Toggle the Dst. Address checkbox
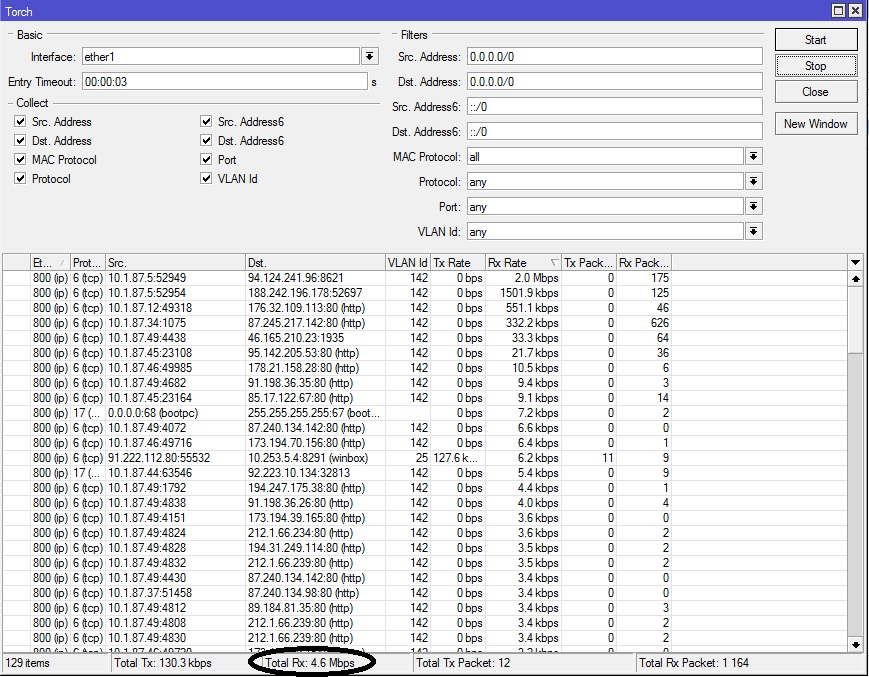The width and height of the screenshot is (869, 677). tap(21, 140)
